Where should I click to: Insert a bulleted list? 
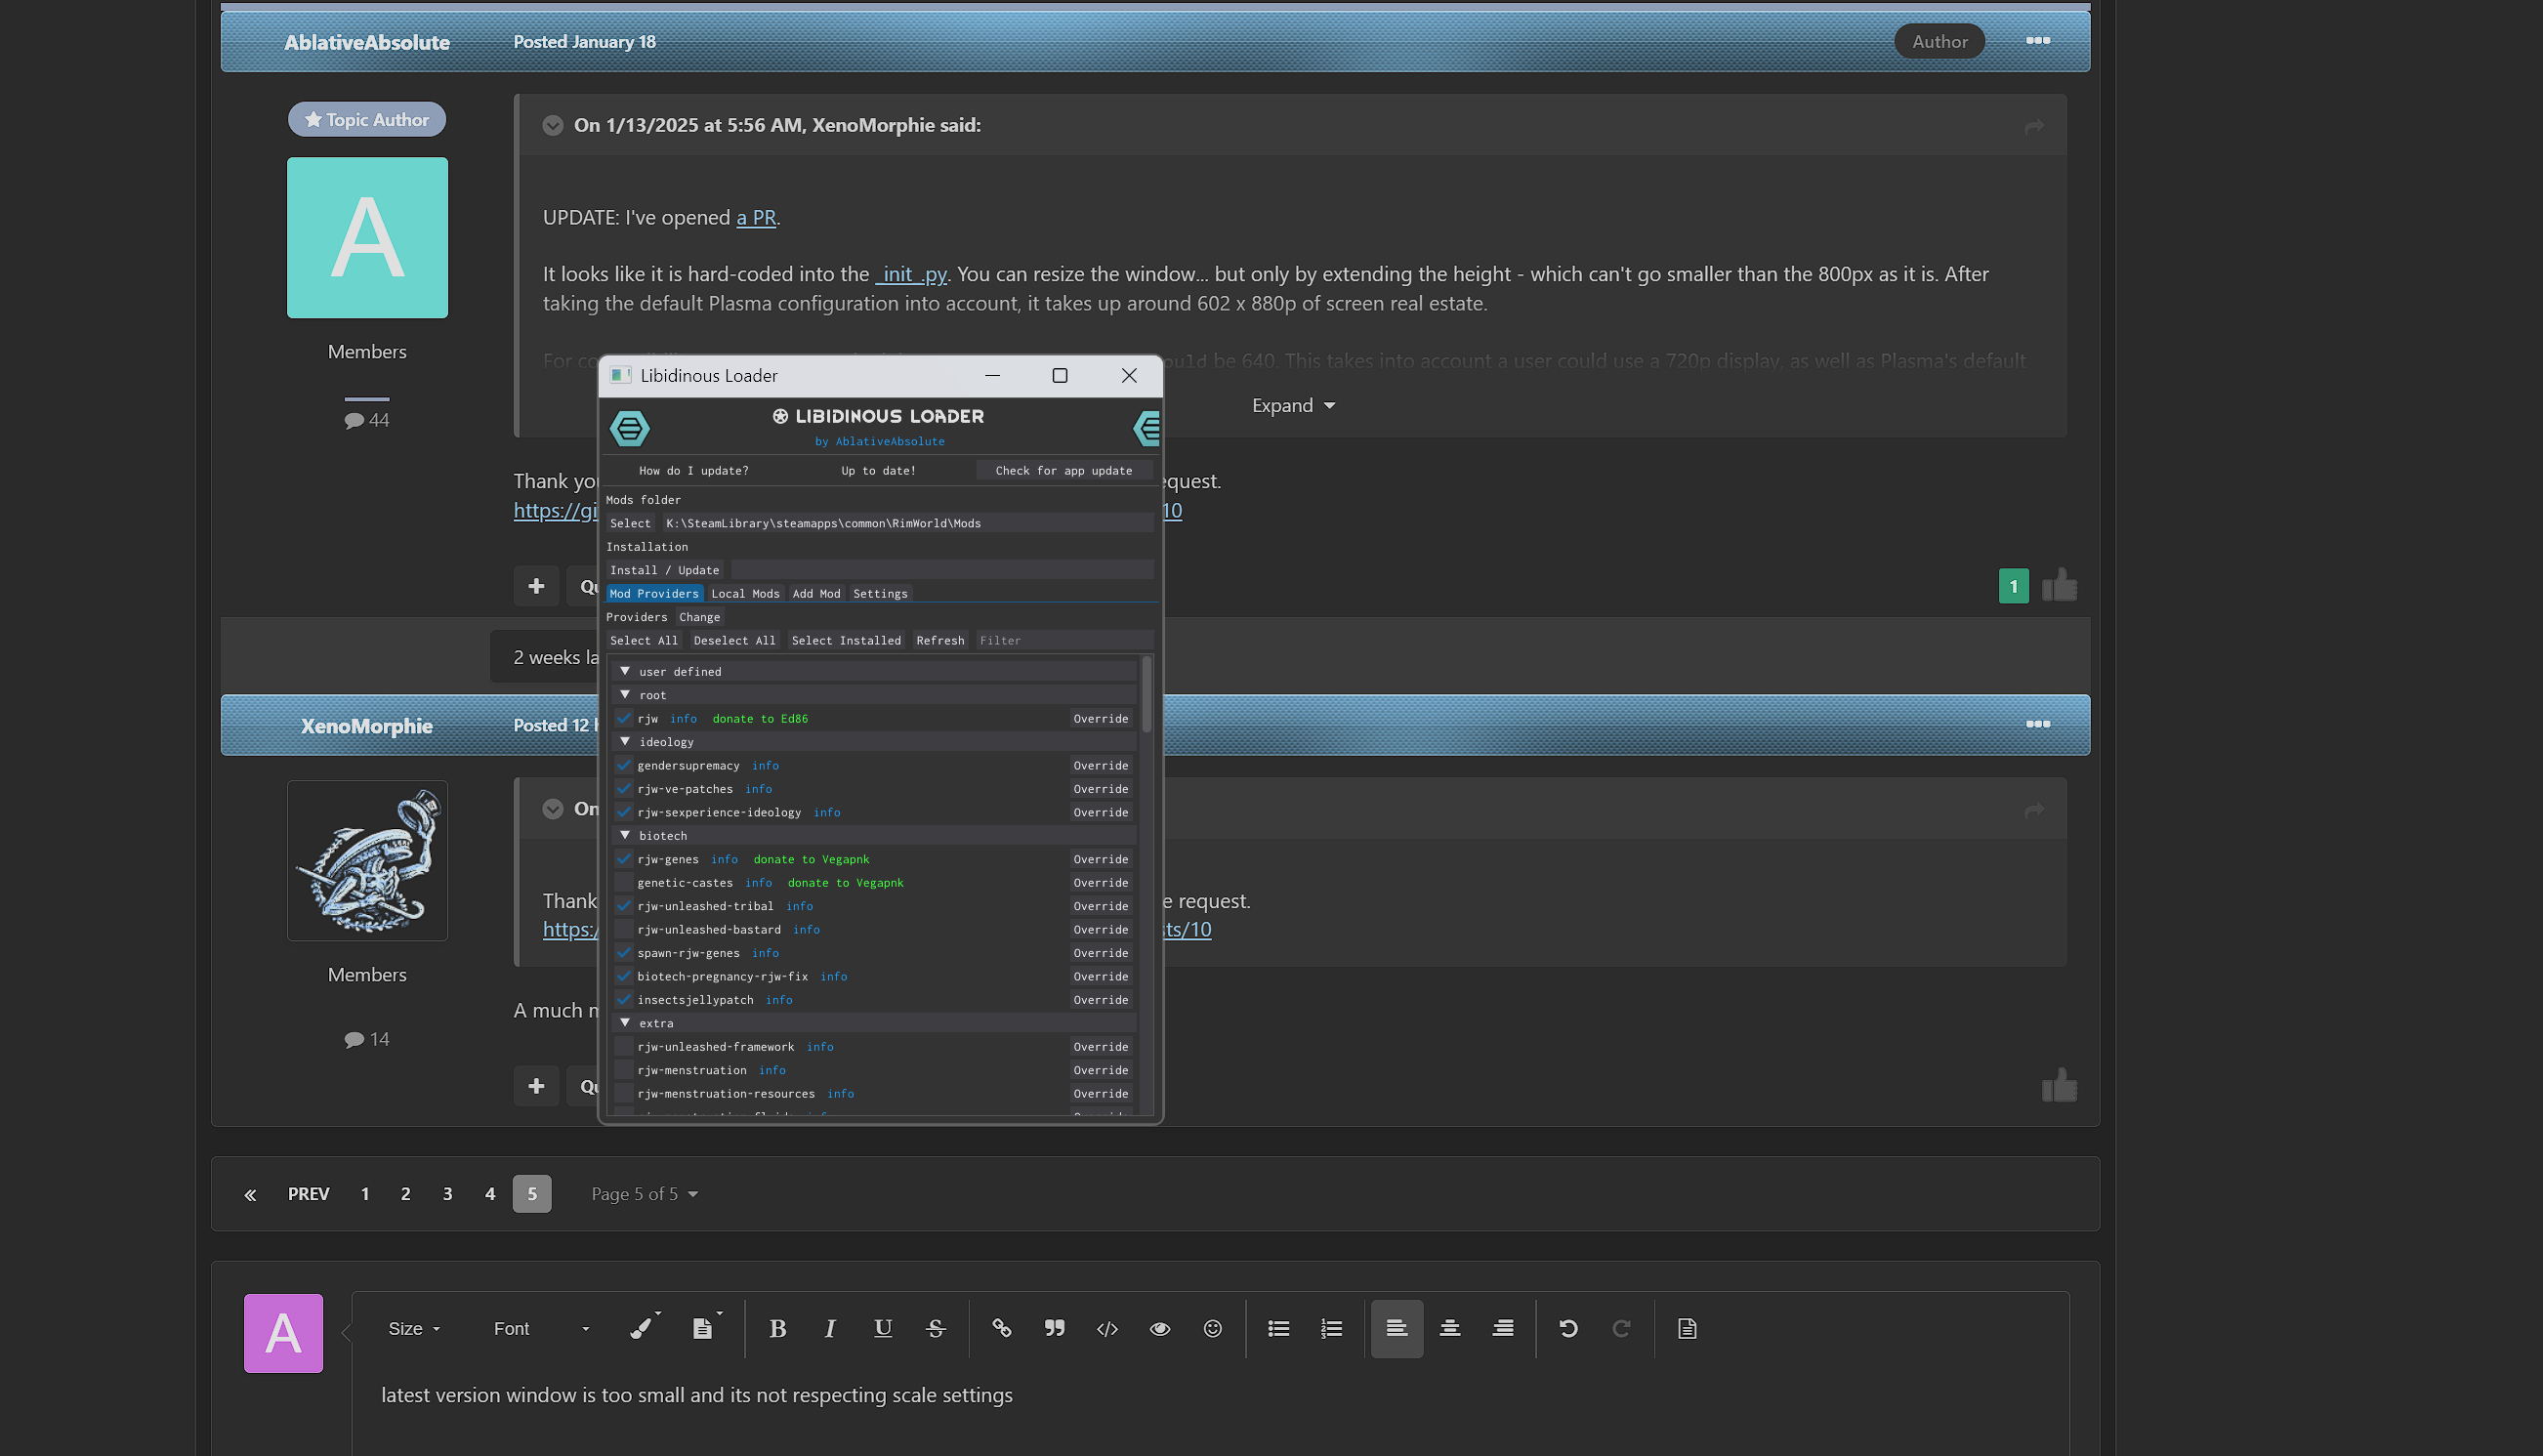point(1278,1328)
